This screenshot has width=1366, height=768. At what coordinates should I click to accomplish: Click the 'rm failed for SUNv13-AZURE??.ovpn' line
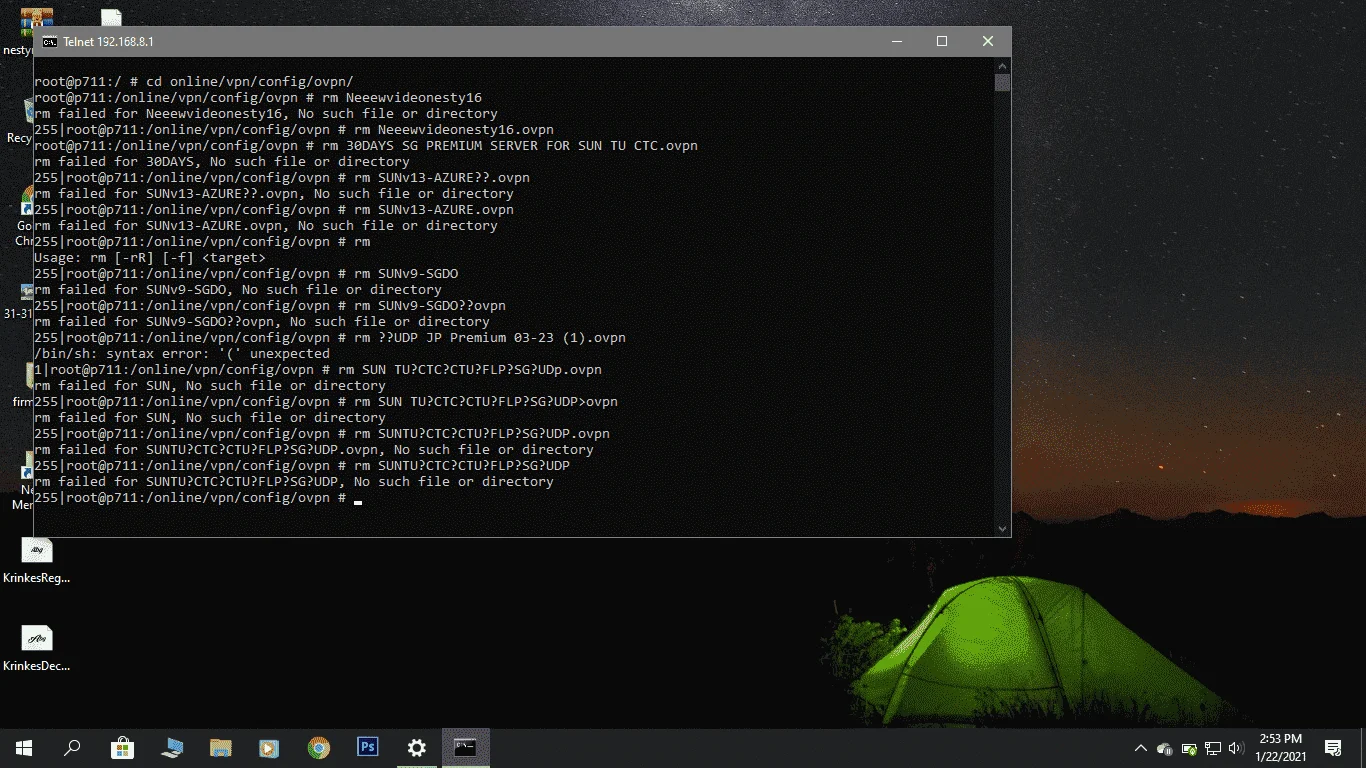(274, 193)
